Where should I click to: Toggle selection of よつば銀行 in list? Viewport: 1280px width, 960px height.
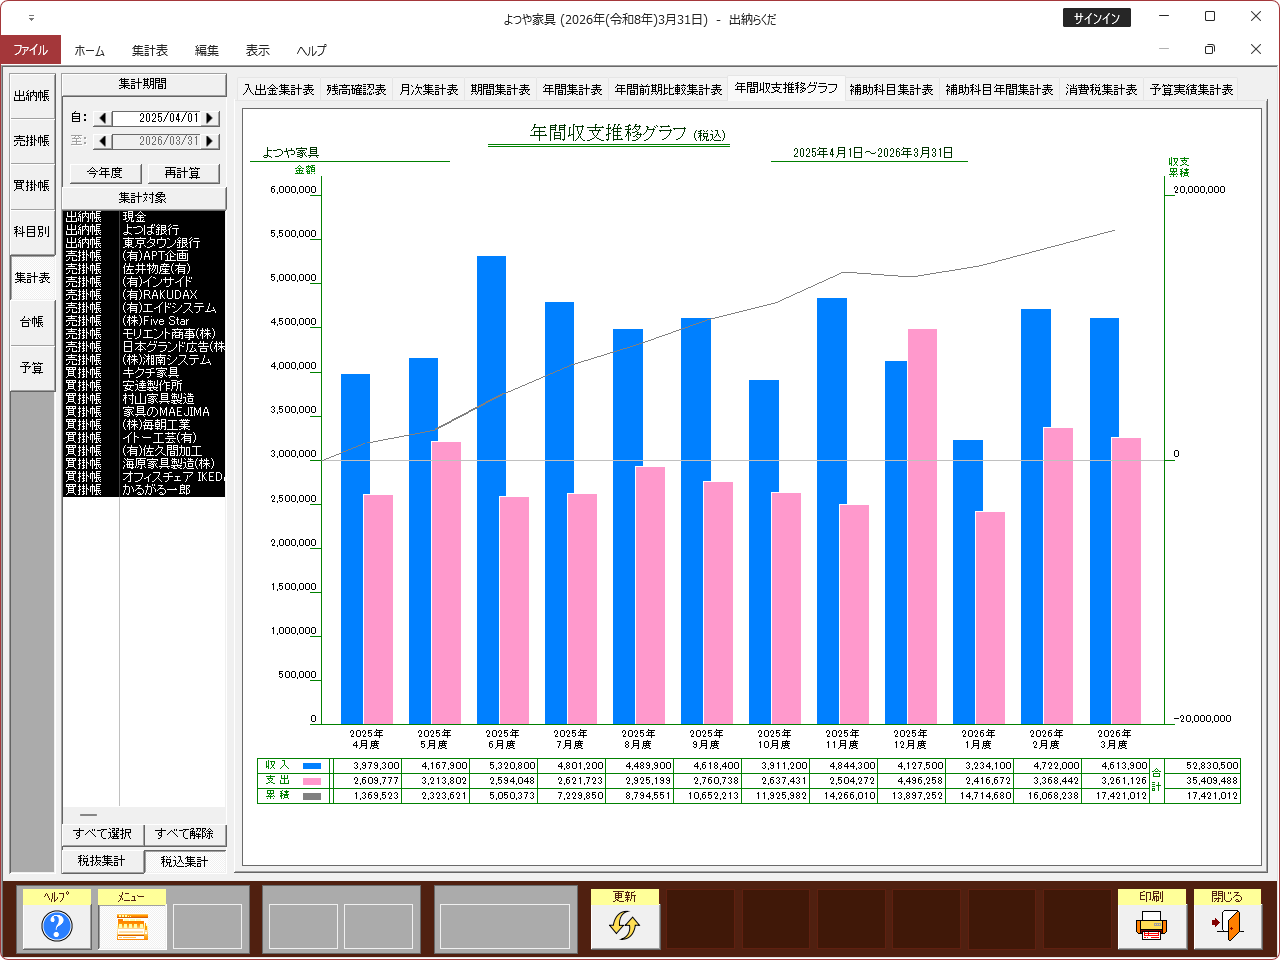tap(150, 230)
